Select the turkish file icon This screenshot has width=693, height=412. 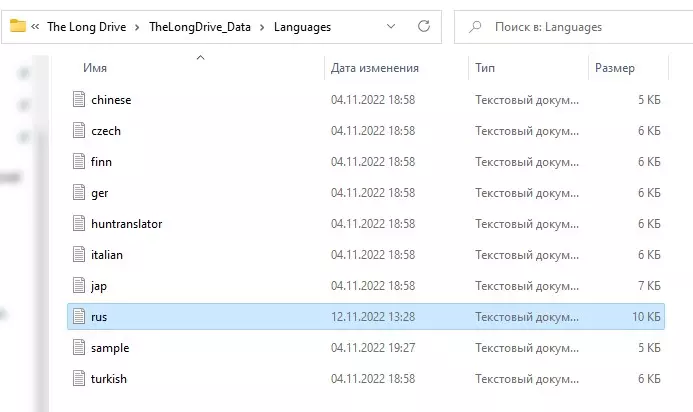click(80, 379)
